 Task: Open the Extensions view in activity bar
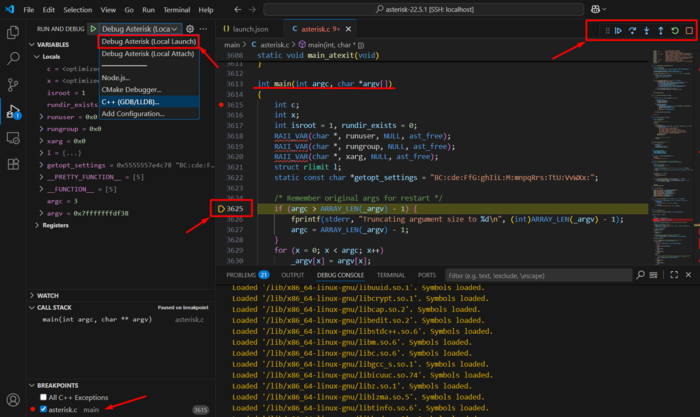coord(13,163)
